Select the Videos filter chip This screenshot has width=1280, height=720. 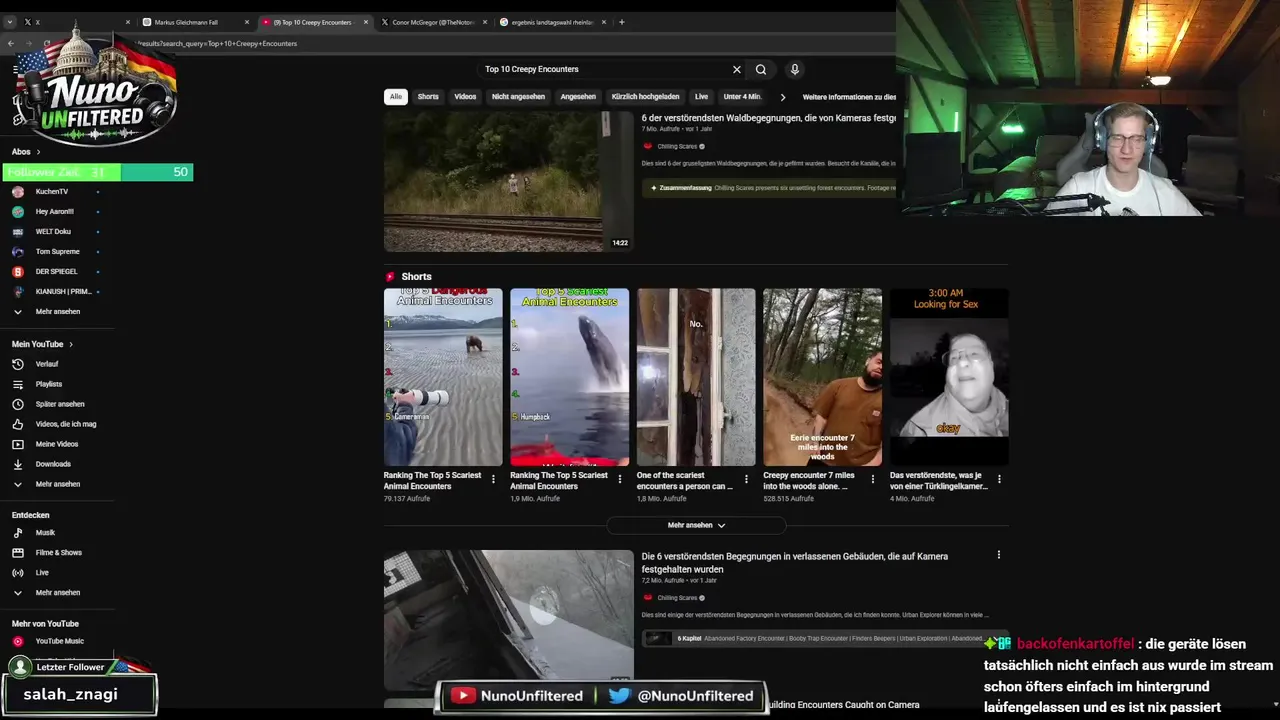pyautogui.click(x=465, y=97)
